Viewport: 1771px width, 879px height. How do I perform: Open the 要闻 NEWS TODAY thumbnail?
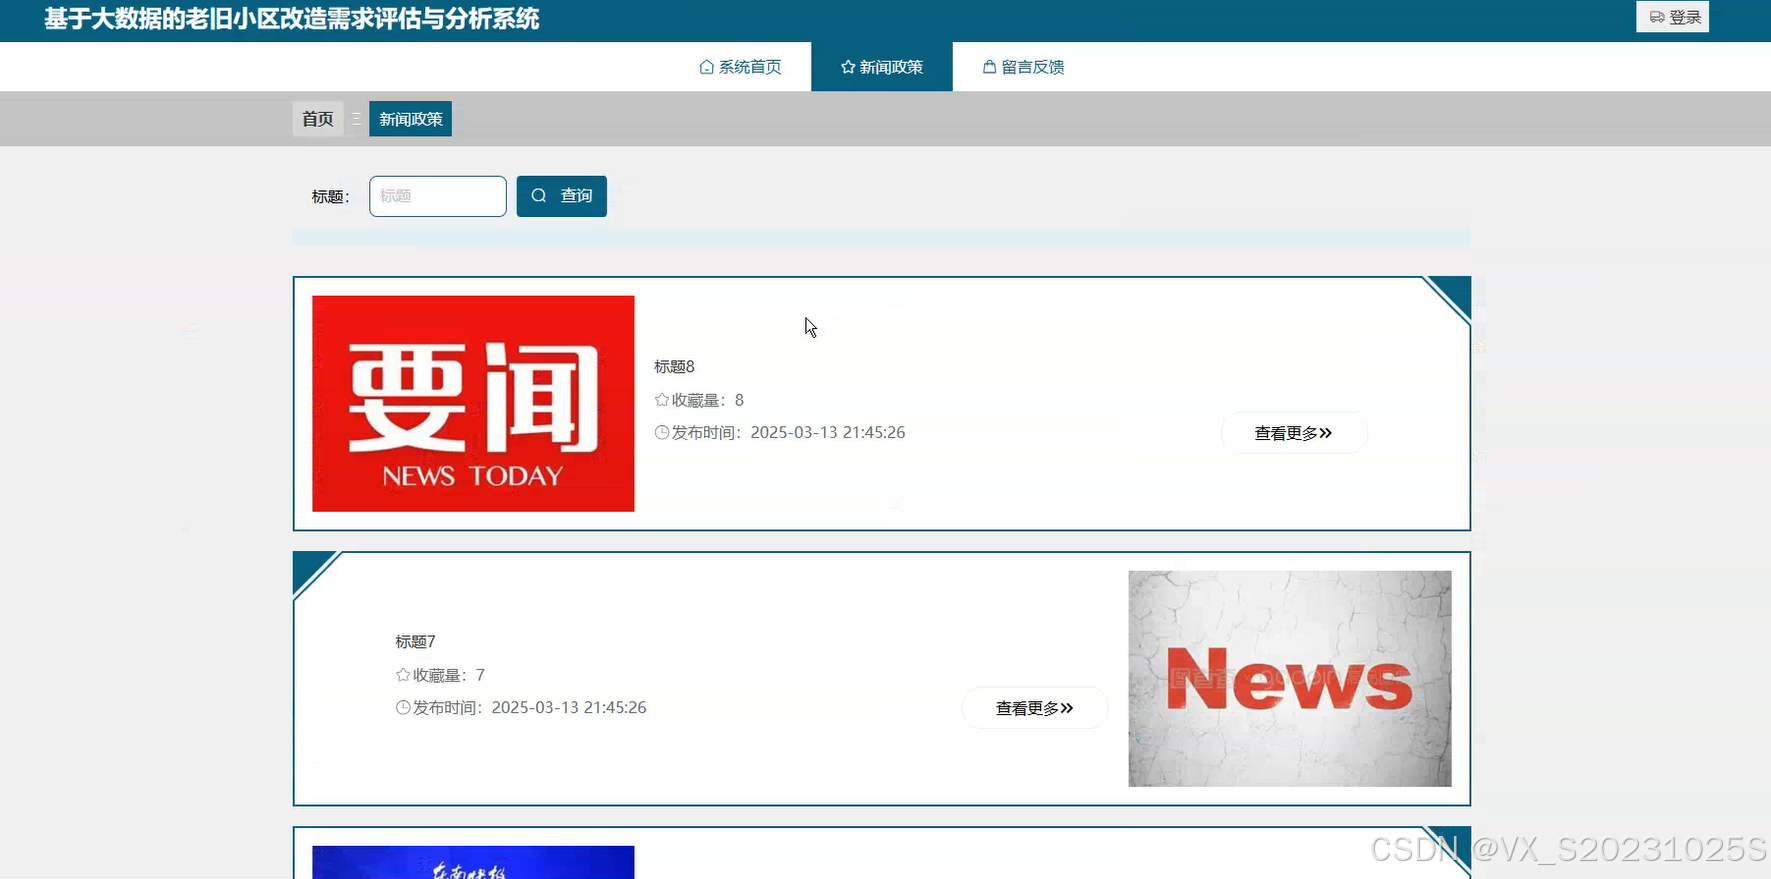[x=473, y=403]
